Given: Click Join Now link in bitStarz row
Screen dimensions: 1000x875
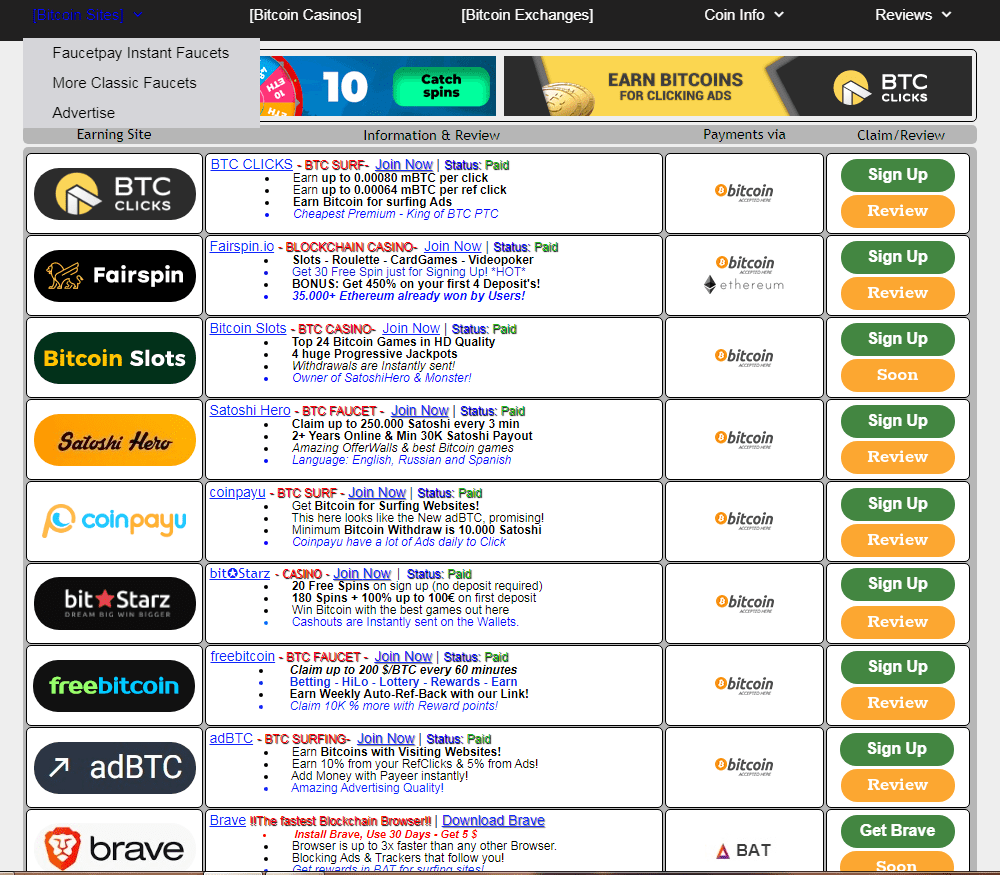Looking at the screenshot, I should pyautogui.click(x=362, y=574).
